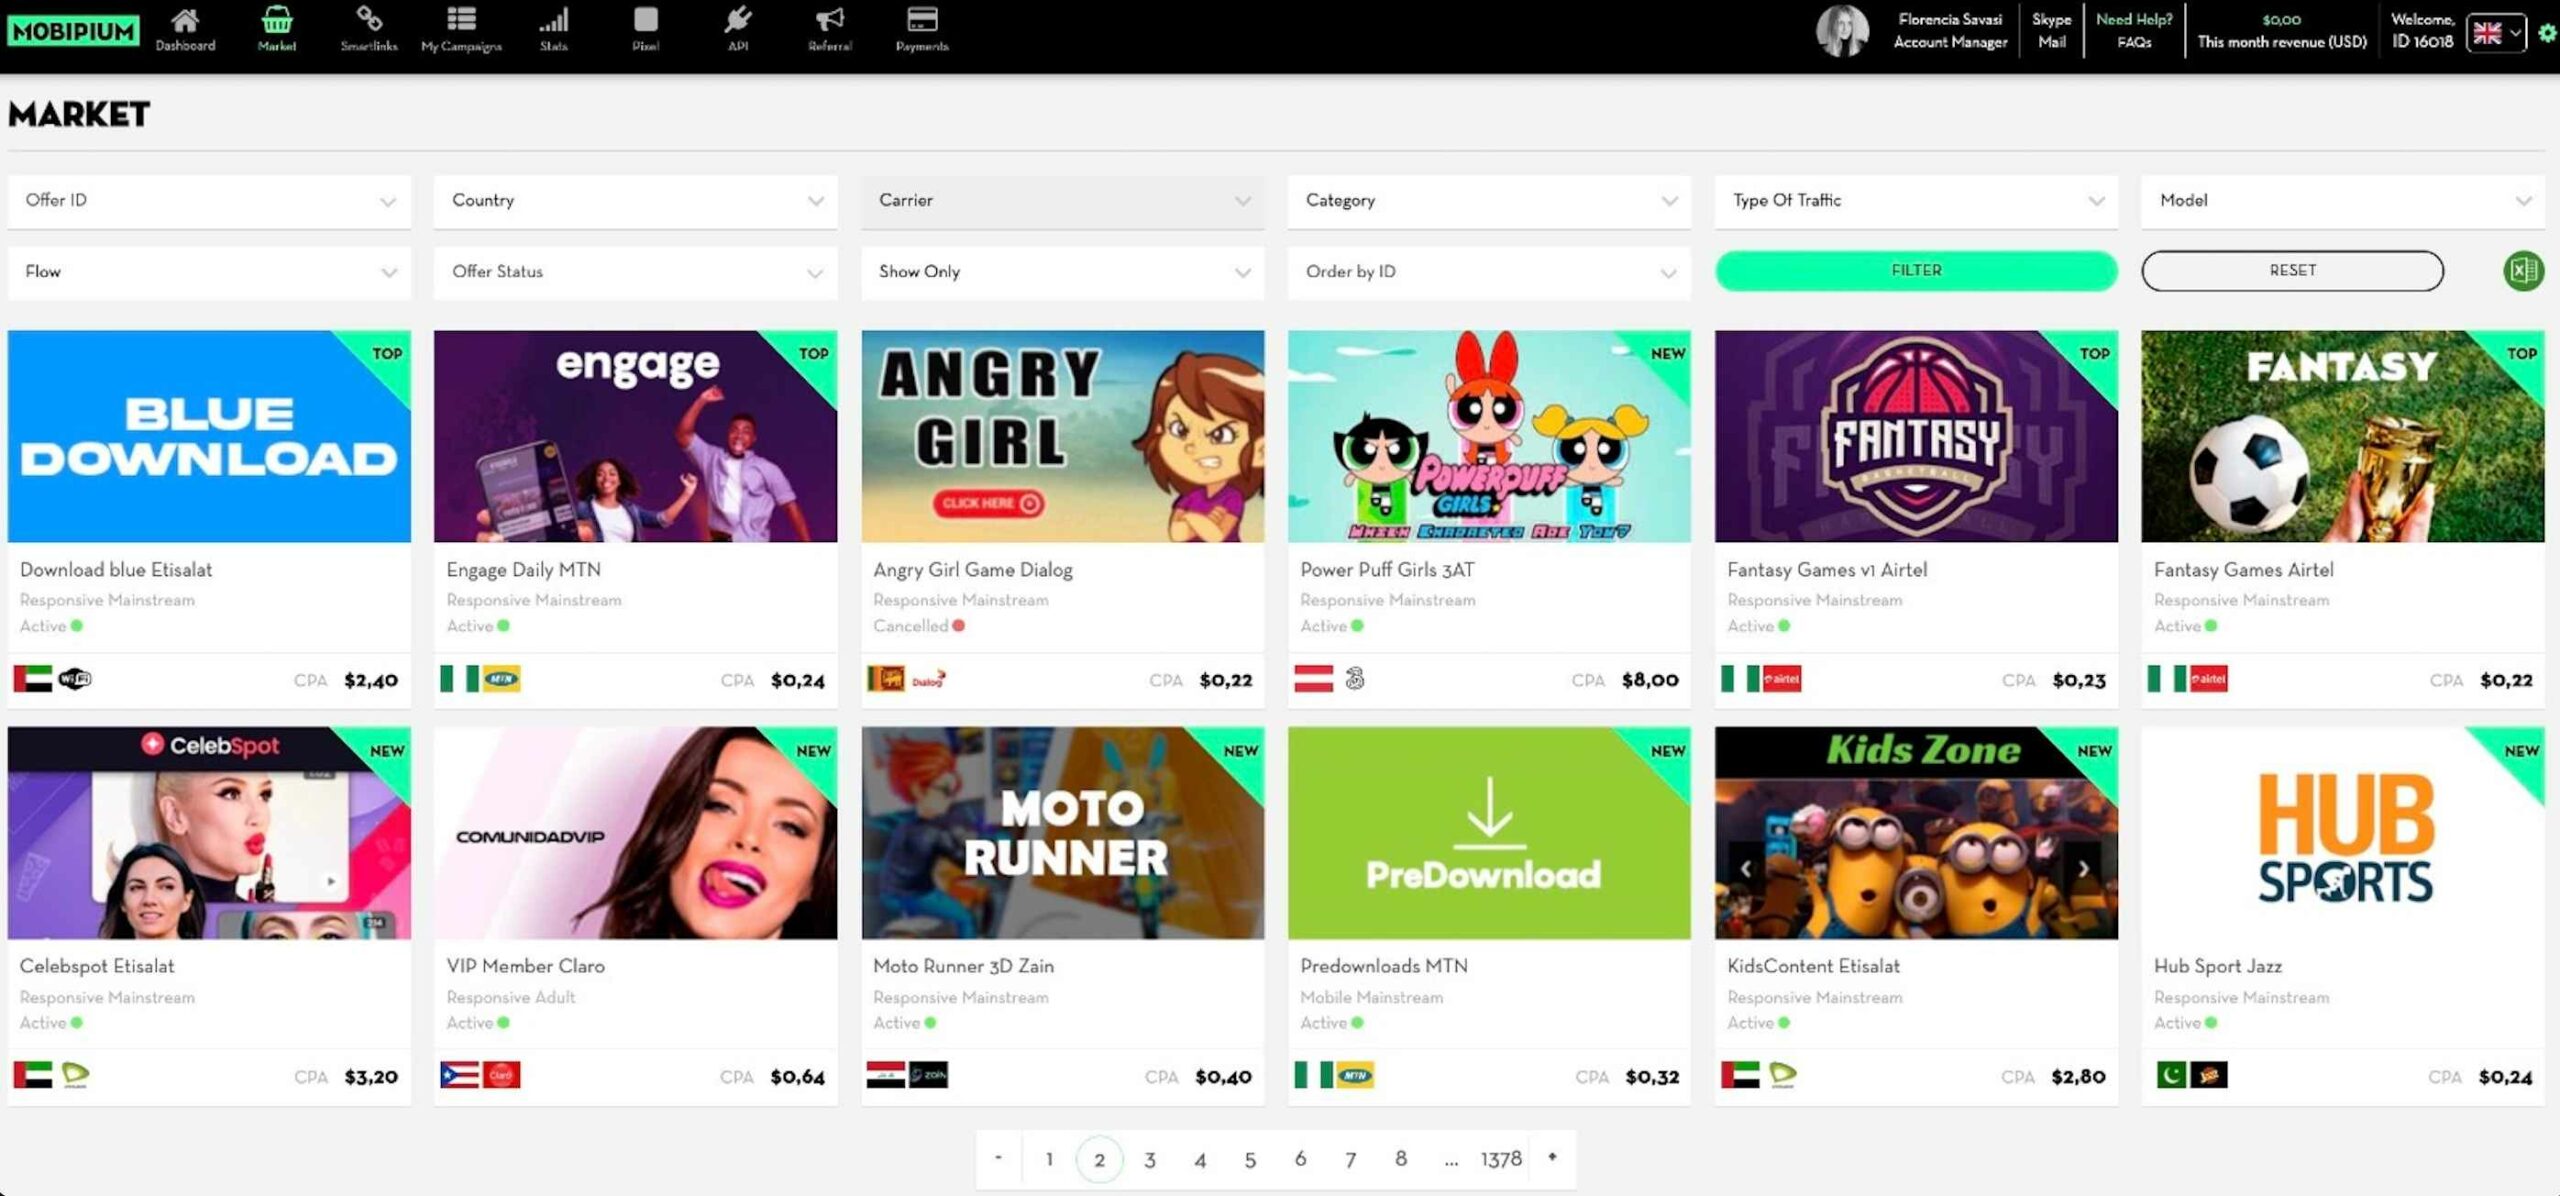
Task: Click UAE flag on Download blue Etisalat
Action: pos(33,680)
